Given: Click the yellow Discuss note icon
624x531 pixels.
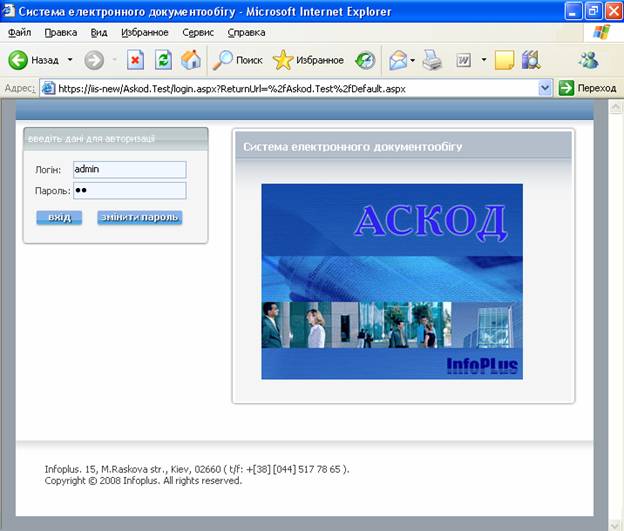Looking at the screenshot, I should point(504,60).
